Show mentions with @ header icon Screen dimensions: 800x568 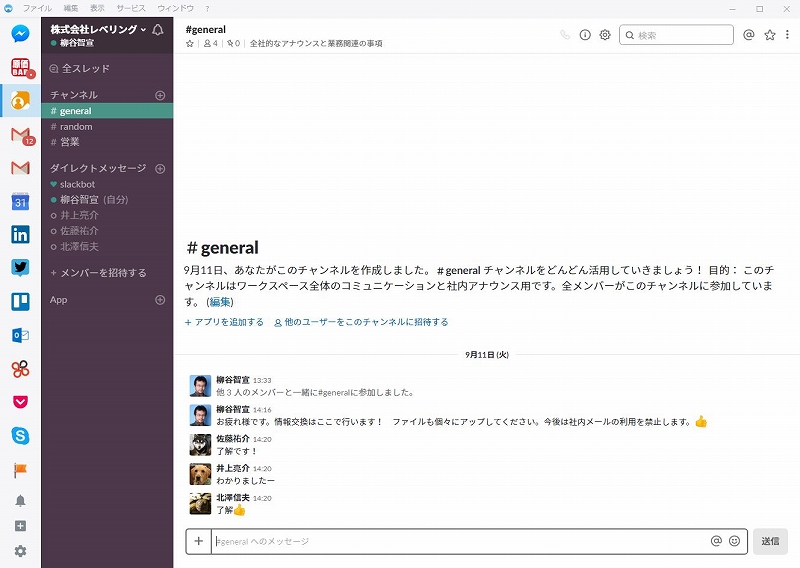pos(748,35)
